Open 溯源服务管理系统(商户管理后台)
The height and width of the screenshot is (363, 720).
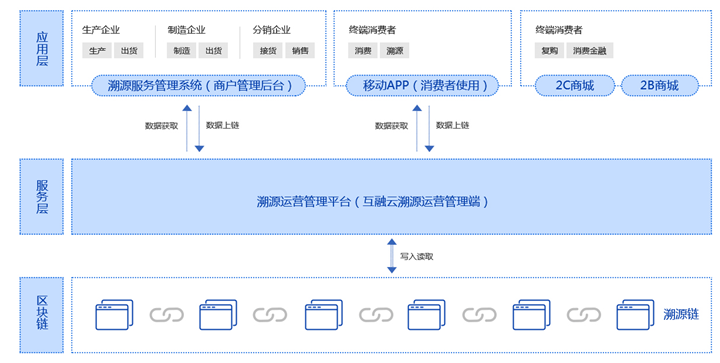(198, 85)
